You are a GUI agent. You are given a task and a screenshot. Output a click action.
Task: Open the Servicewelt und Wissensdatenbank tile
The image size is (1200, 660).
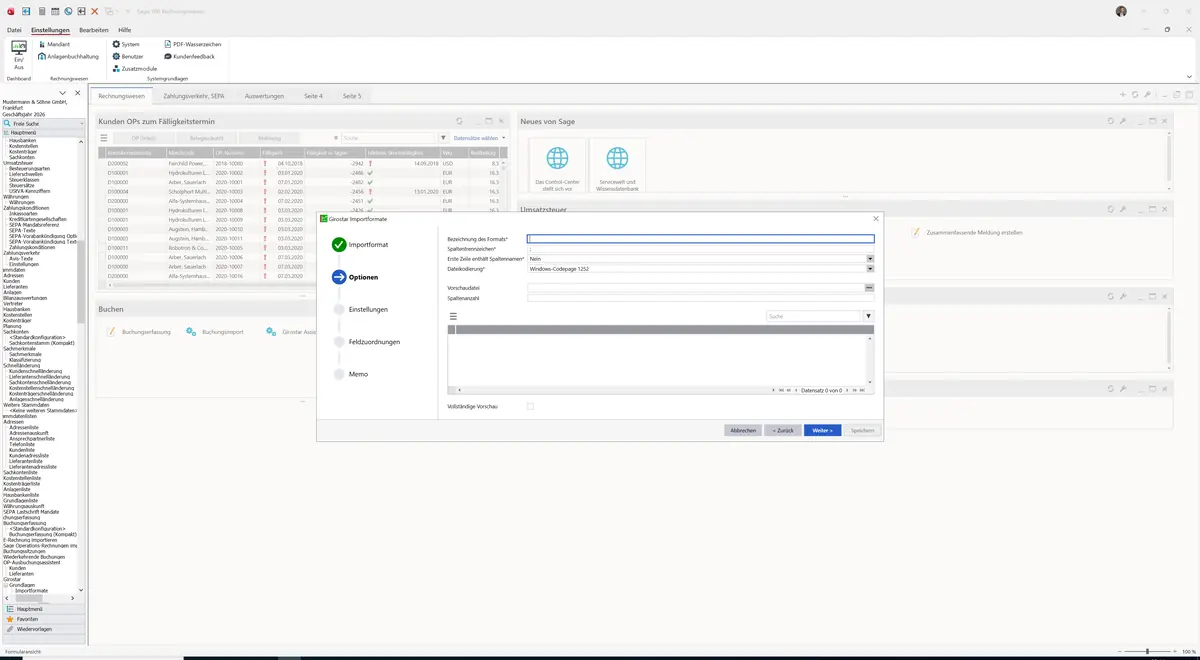tap(618, 166)
